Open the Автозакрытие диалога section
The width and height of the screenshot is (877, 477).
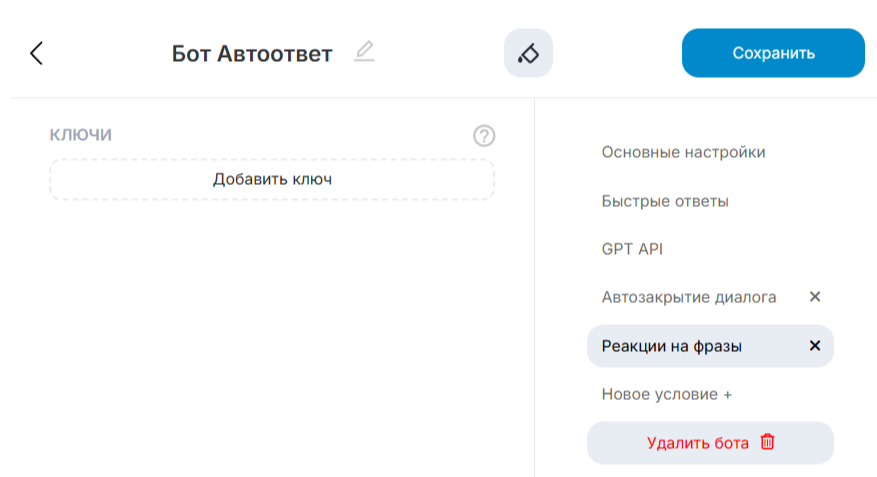pos(689,297)
